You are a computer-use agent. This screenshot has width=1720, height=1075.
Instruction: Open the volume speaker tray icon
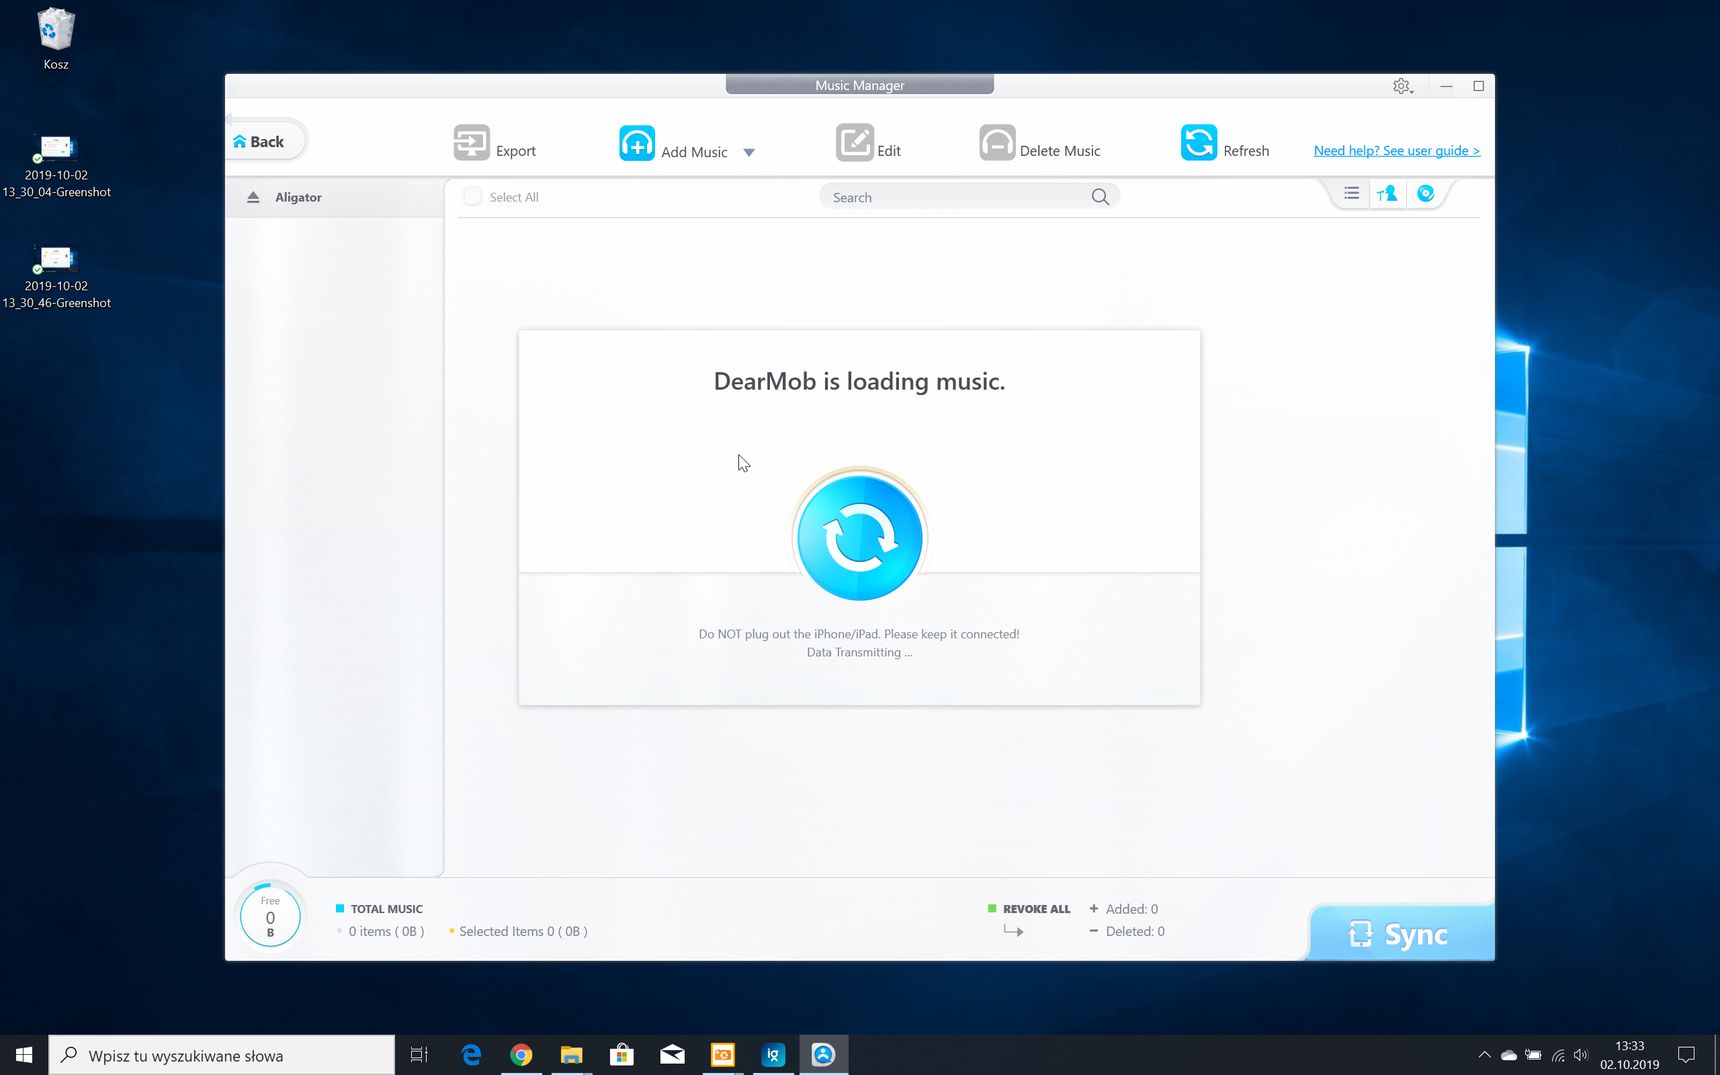click(1581, 1055)
